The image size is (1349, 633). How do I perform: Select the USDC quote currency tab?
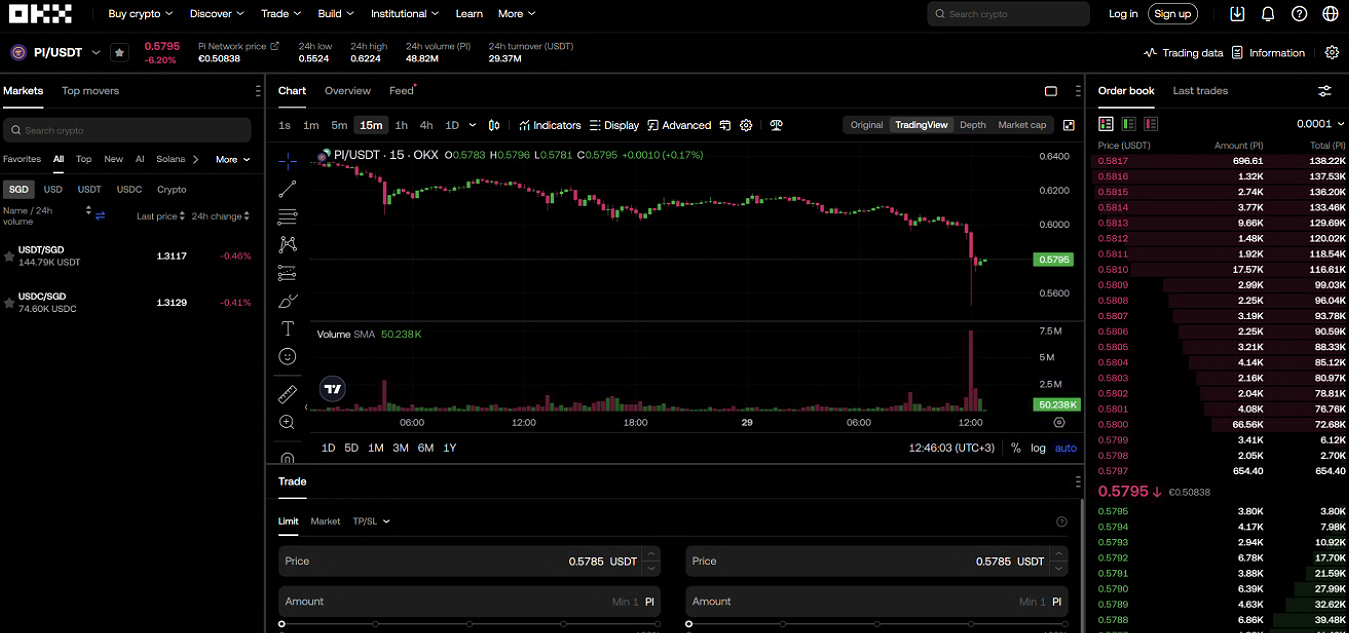click(129, 189)
